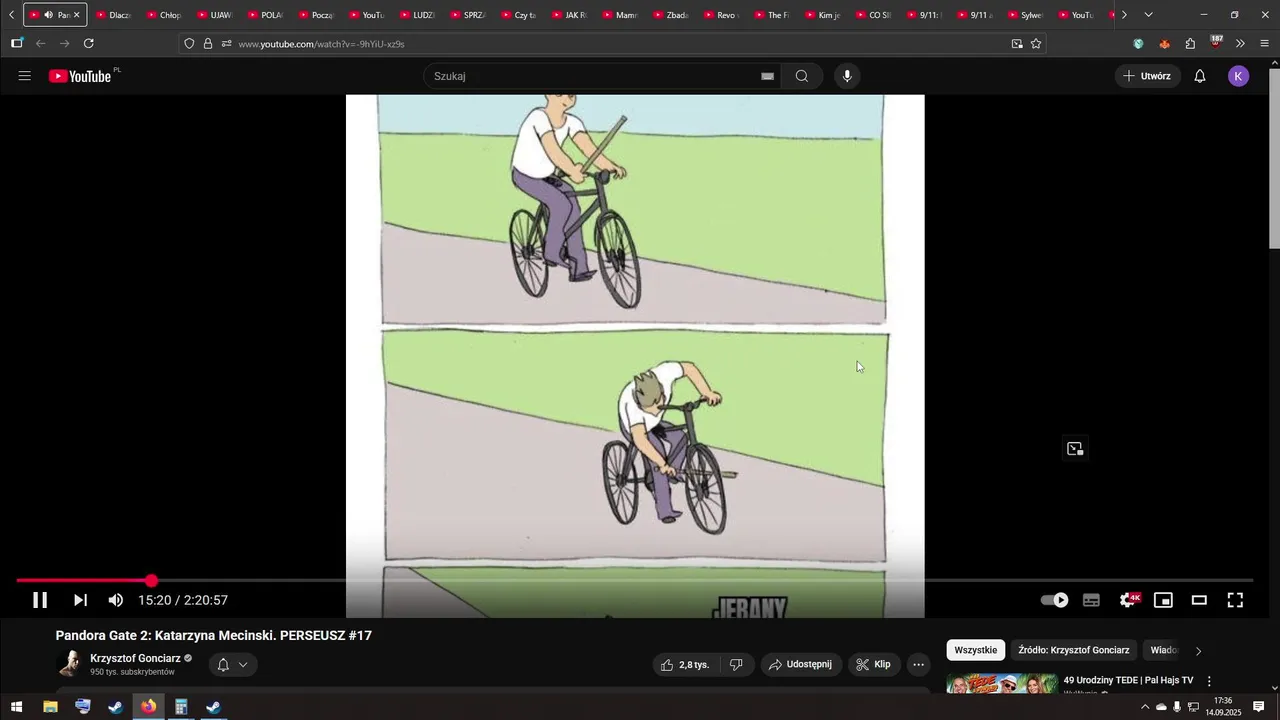Show more filter chips with arrow
This screenshot has width=1280, height=720.
pyautogui.click(x=1198, y=651)
